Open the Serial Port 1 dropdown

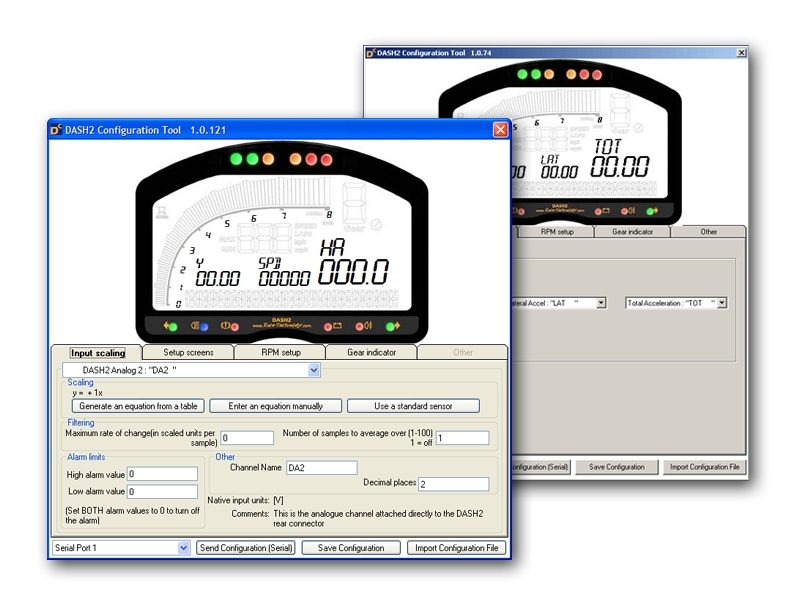click(x=184, y=548)
